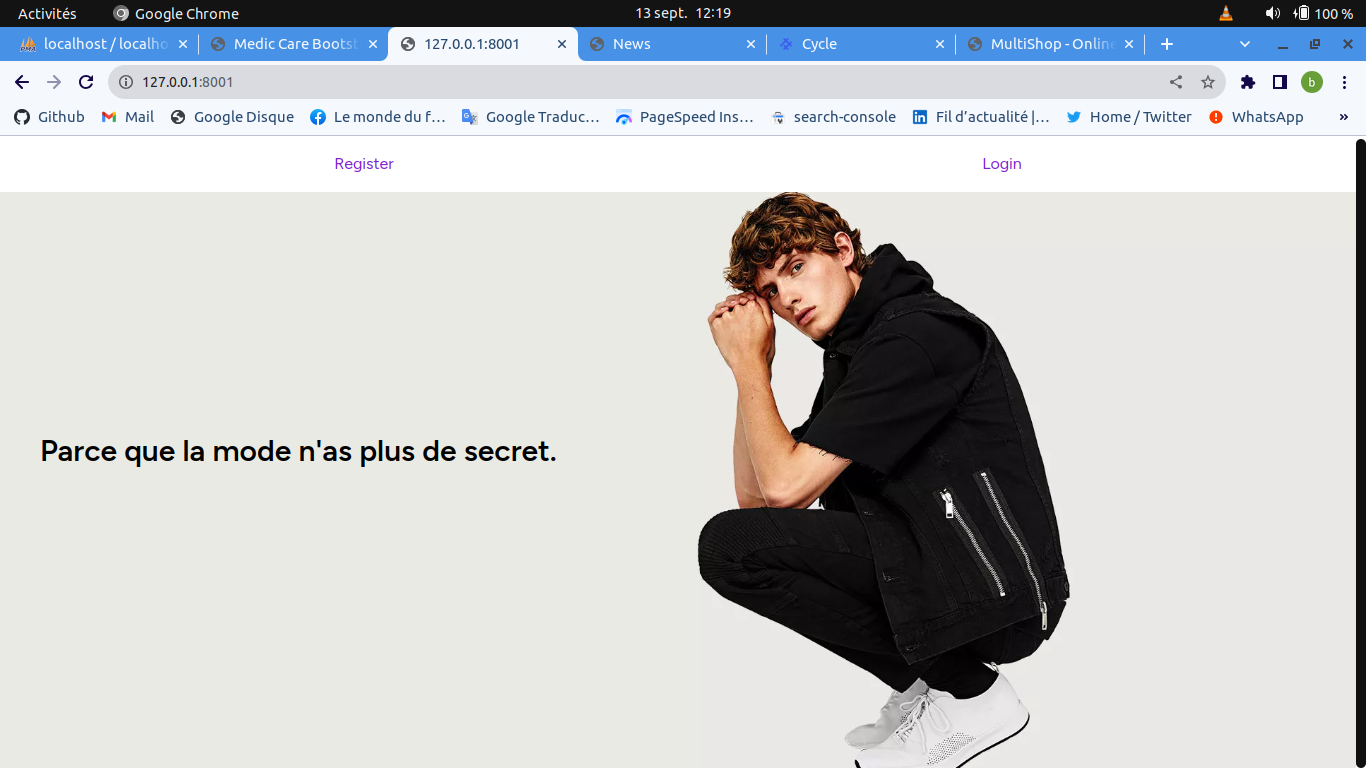The width and height of the screenshot is (1366, 768).
Task: View site information icon in address bar
Action: click(x=126, y=82)
